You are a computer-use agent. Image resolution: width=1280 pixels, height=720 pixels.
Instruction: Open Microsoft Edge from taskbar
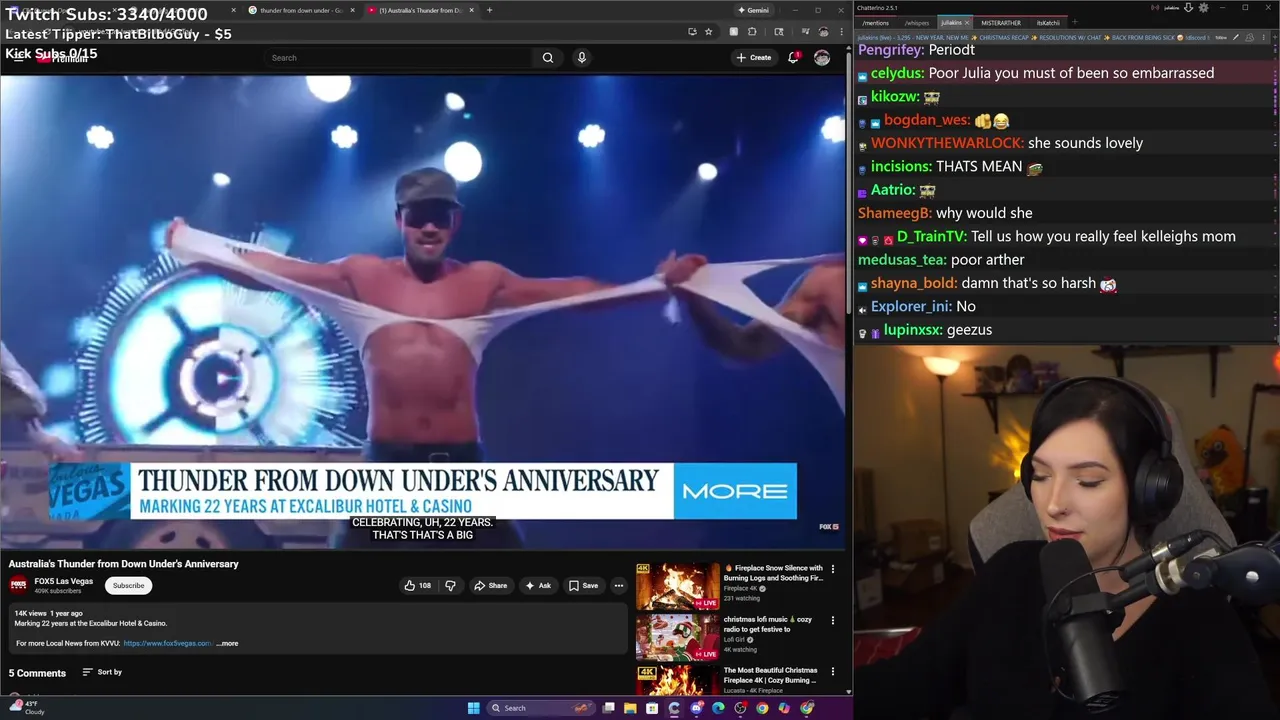pos(718,708)
